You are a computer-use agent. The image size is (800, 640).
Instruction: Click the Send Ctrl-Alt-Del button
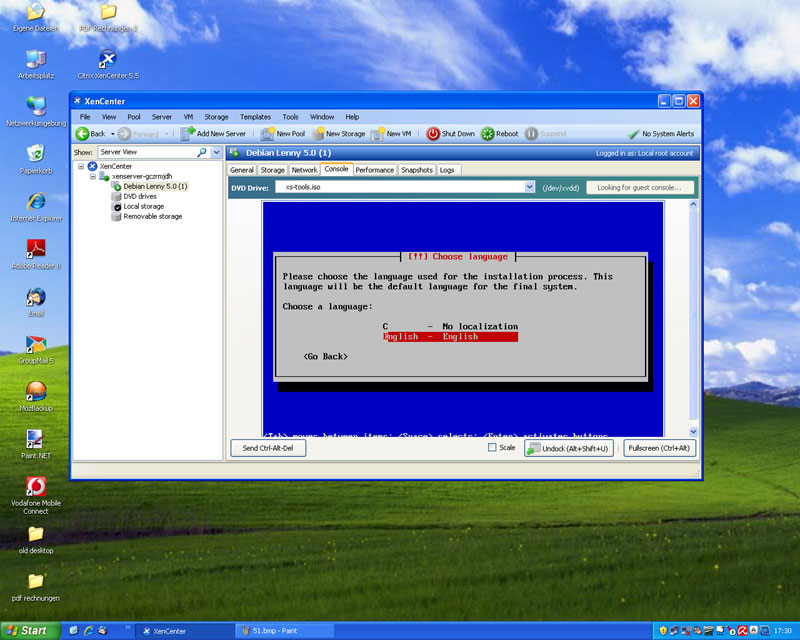pyautogui.click(x=268, y=448)
